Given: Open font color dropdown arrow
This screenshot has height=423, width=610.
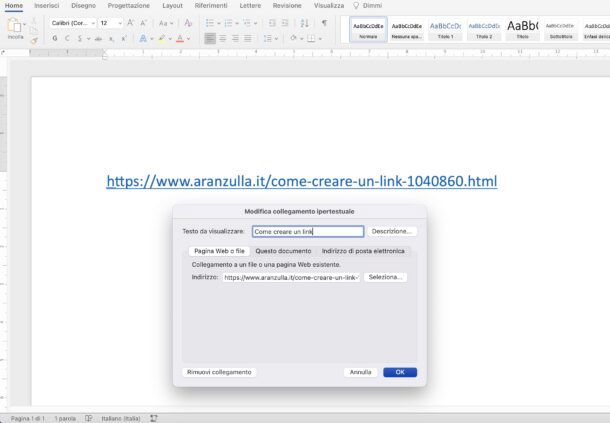Looking at the screenshot, I should 188,39.
